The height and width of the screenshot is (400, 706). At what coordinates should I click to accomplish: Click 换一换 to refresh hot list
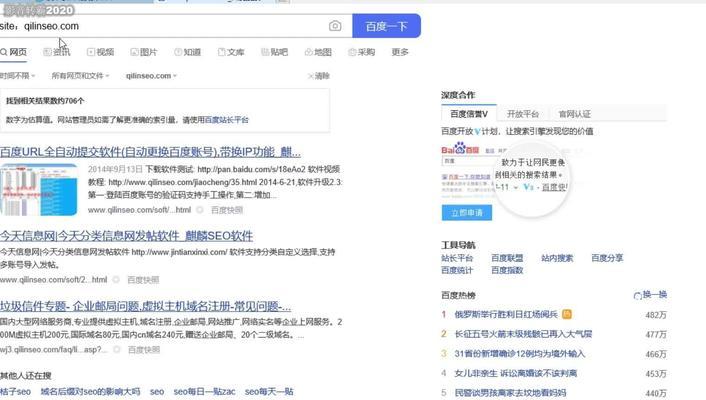[650, 295]
